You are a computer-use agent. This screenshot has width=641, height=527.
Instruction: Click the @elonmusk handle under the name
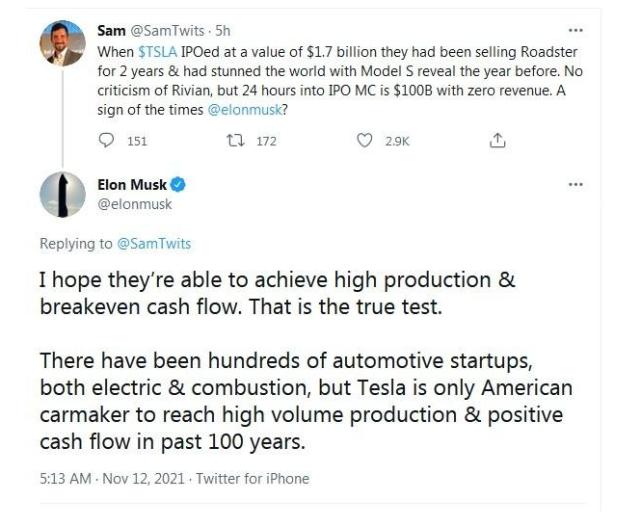[134, 204]
